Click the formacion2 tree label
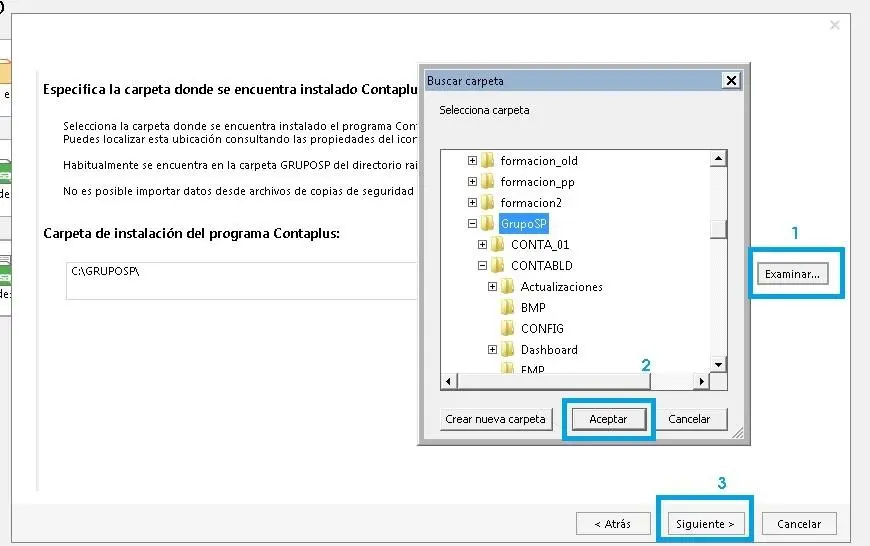The height and width of the screenshot is (546, 870). tap(531, 203)
